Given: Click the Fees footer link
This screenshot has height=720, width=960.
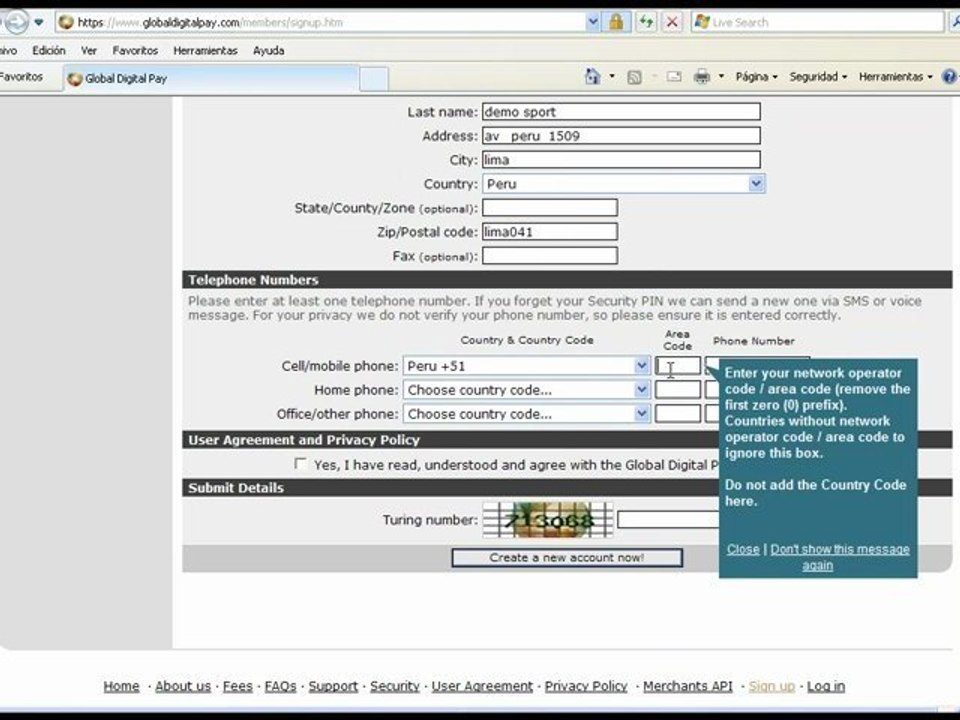Looking at the screenshot, I should click(238, 686).
